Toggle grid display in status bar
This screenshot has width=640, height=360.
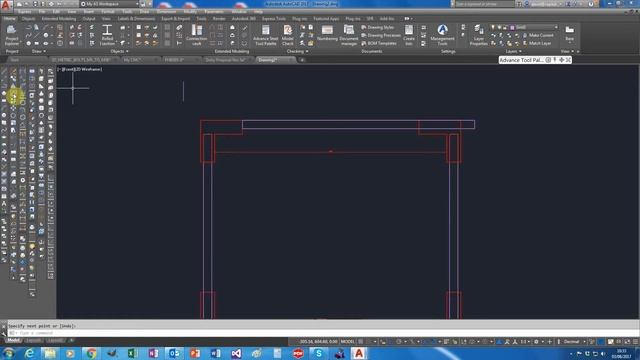click(x=361, y=342)
